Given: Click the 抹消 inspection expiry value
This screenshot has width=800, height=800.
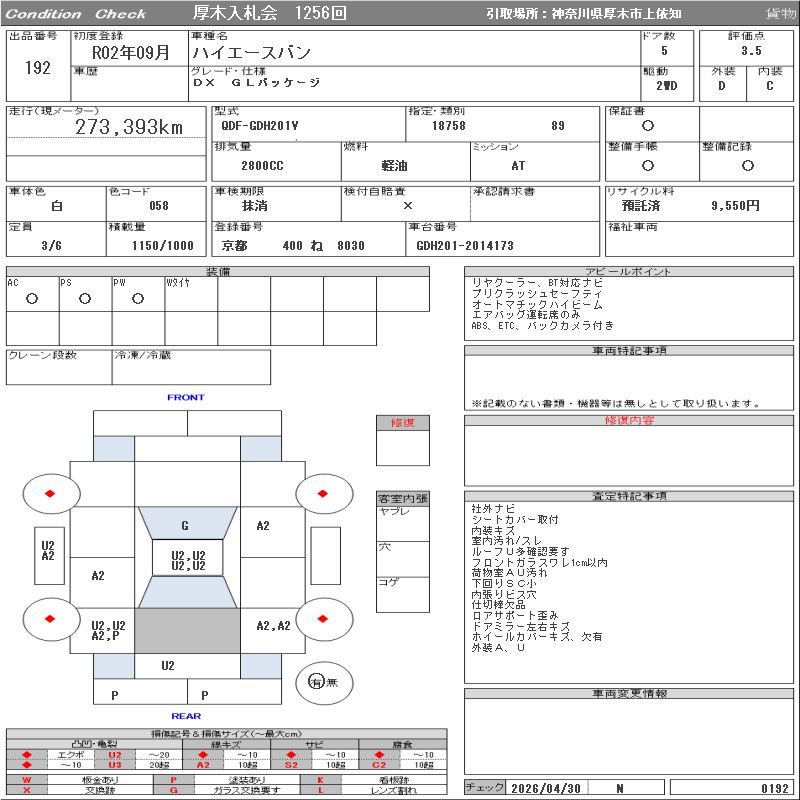Looking at the screenshot, I should point(255,206).
